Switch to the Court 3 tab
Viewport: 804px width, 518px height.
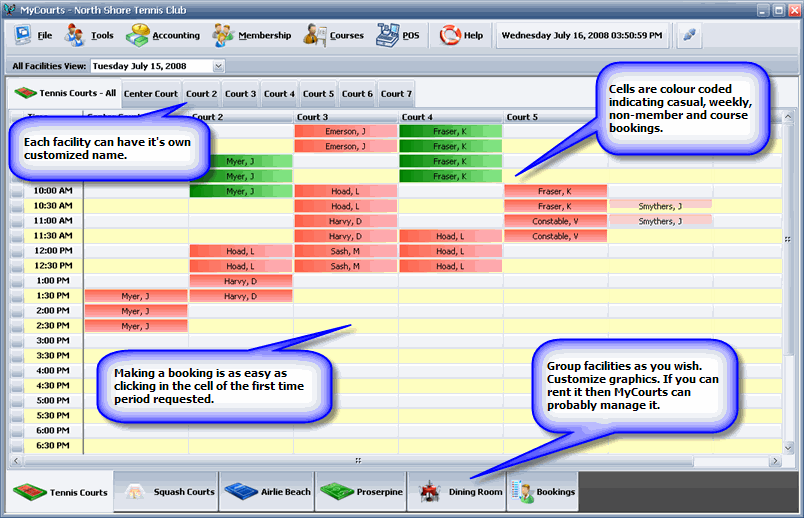point(240,93)
